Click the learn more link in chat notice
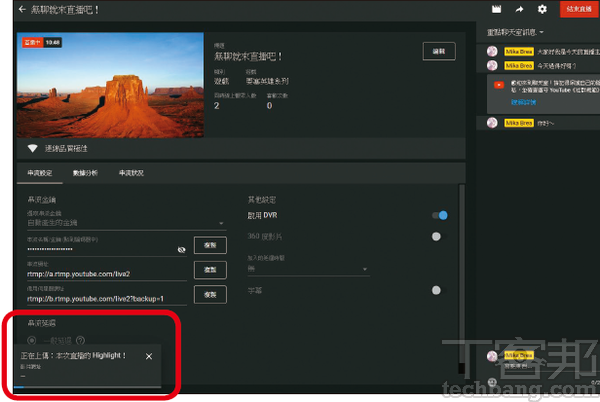Viewport: 600px width, 402px height. pos(523,102)
